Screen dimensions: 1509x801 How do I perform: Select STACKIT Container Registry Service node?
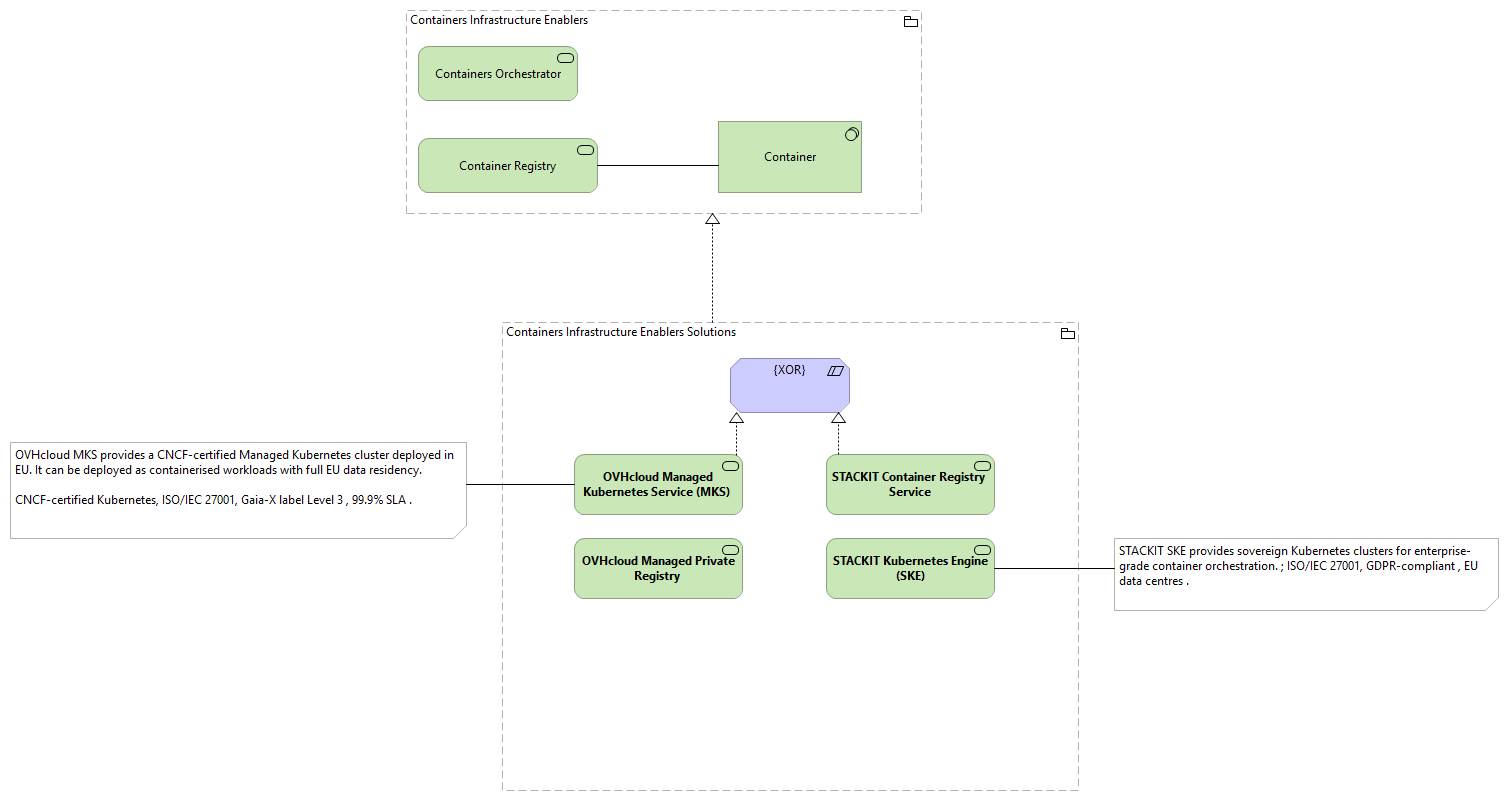(x=910, y=485)
